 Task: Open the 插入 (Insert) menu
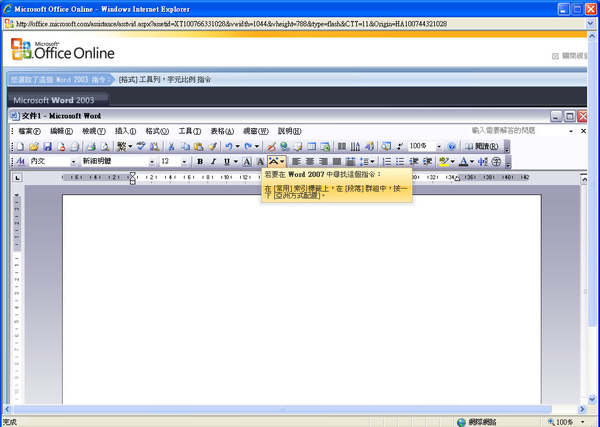(x=126, y=131)
